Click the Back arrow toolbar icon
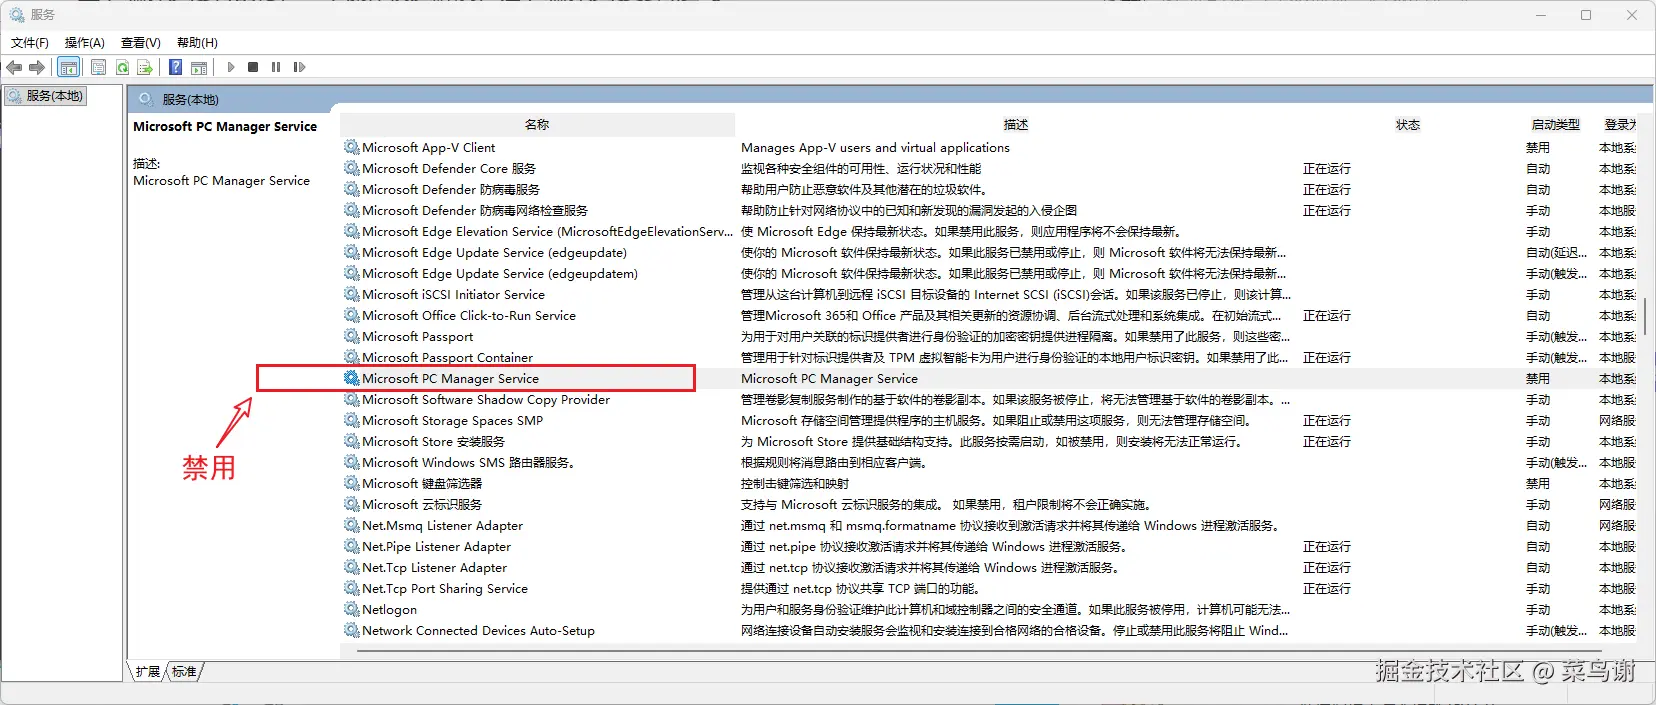1656x705 pixels. [x=14, y=67]
